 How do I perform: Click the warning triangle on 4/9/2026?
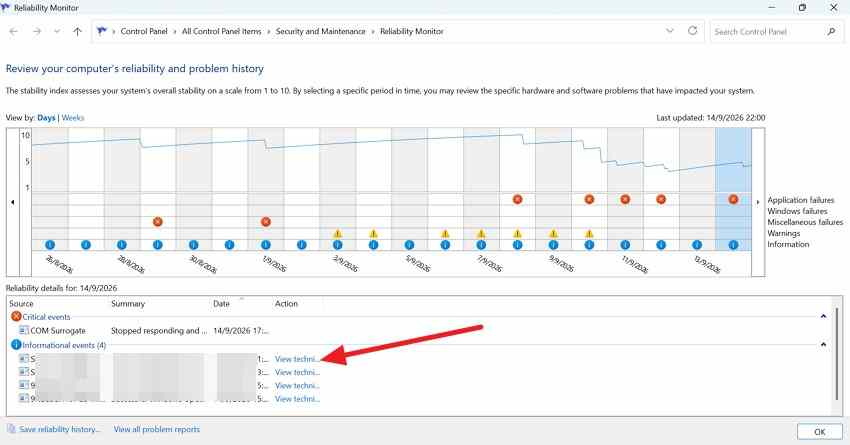pos(374,234)
